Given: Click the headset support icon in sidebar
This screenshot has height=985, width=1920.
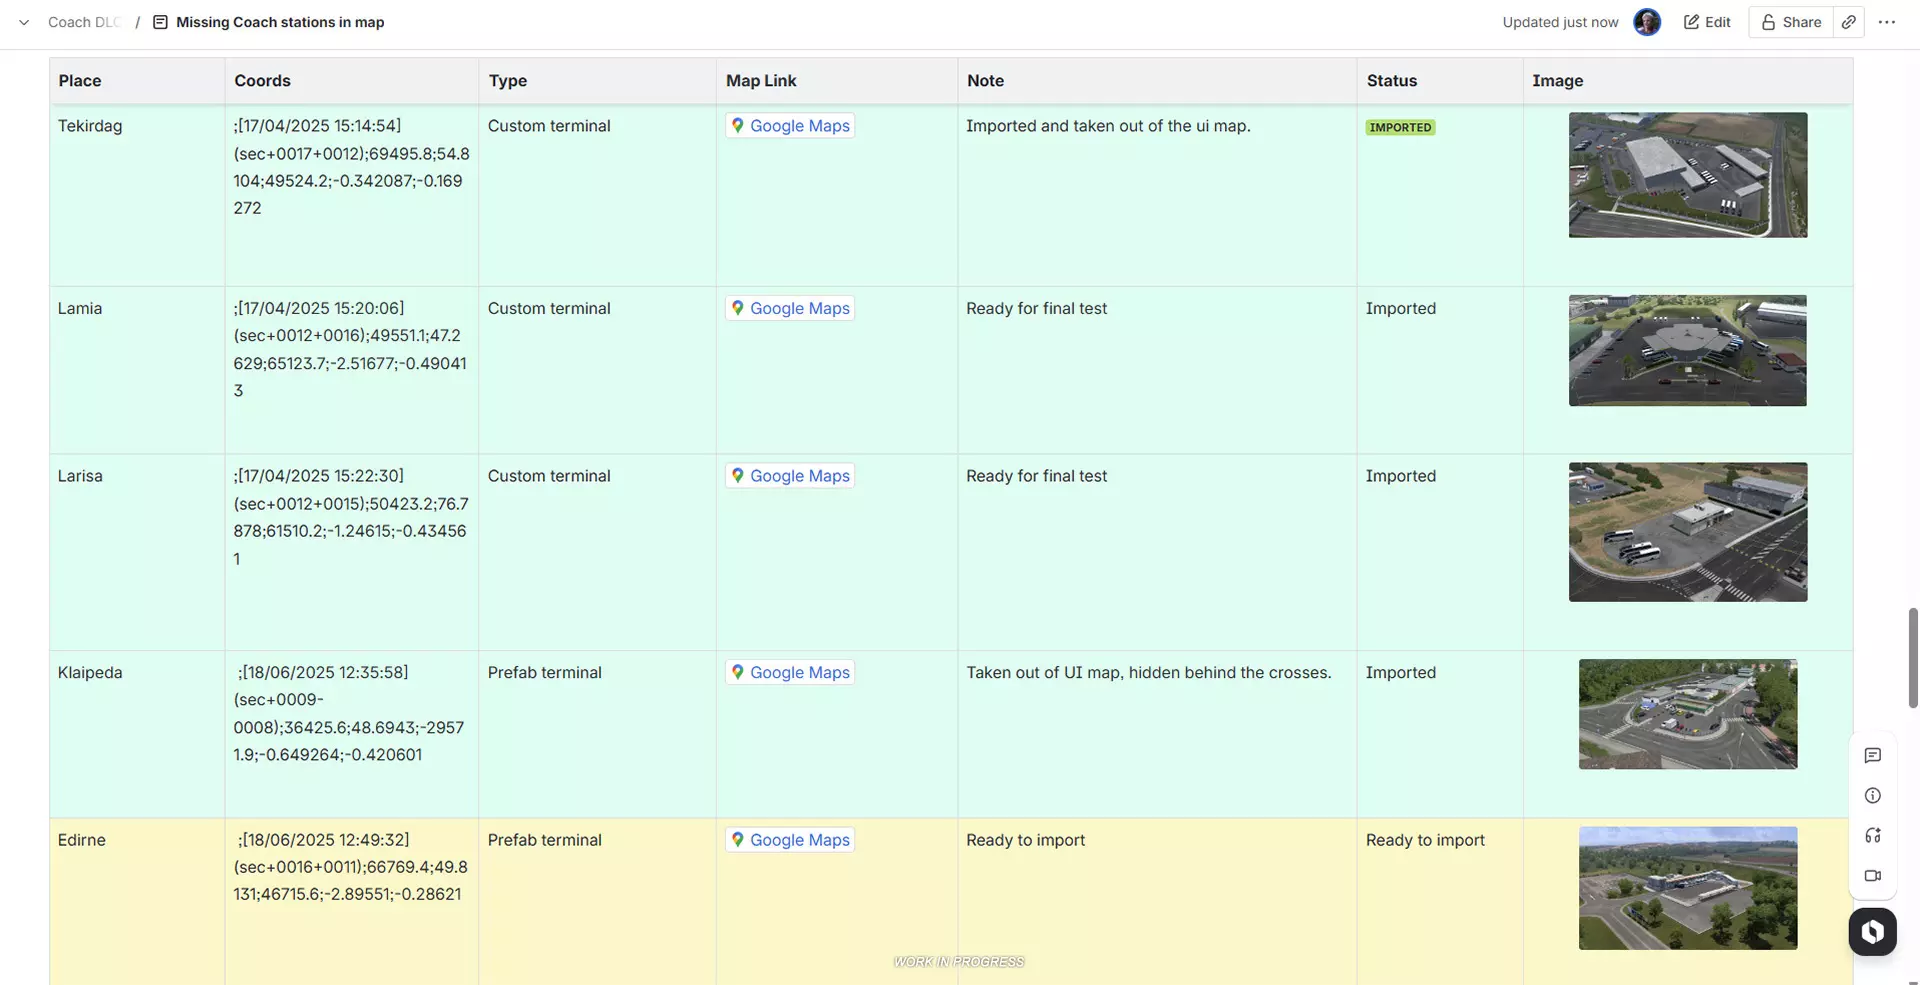Looking at the screenshot, I should pos(1873,836).
